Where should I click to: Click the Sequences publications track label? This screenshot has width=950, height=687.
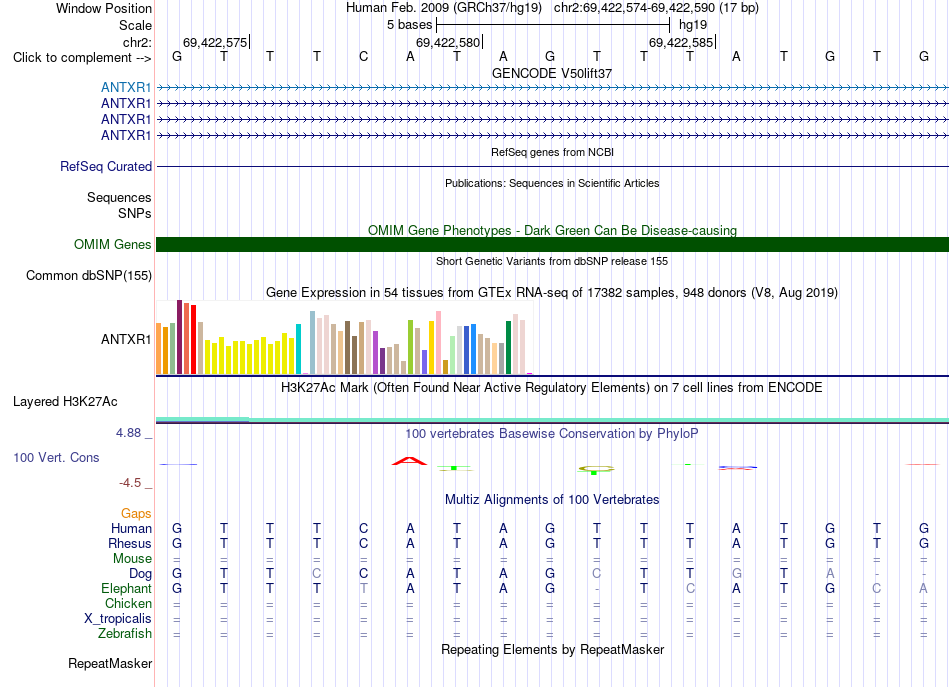[119, 197]
